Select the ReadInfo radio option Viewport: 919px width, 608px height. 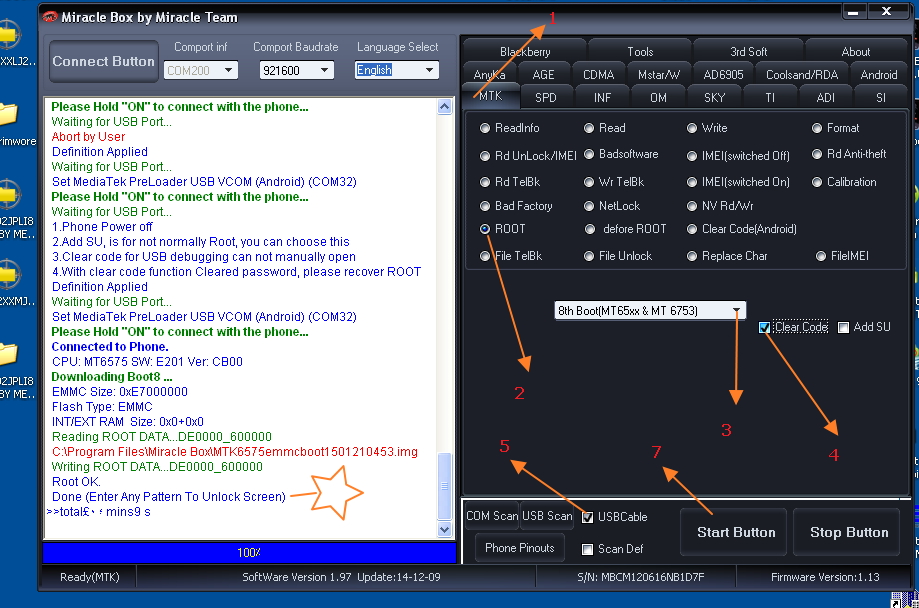(485, 128)
